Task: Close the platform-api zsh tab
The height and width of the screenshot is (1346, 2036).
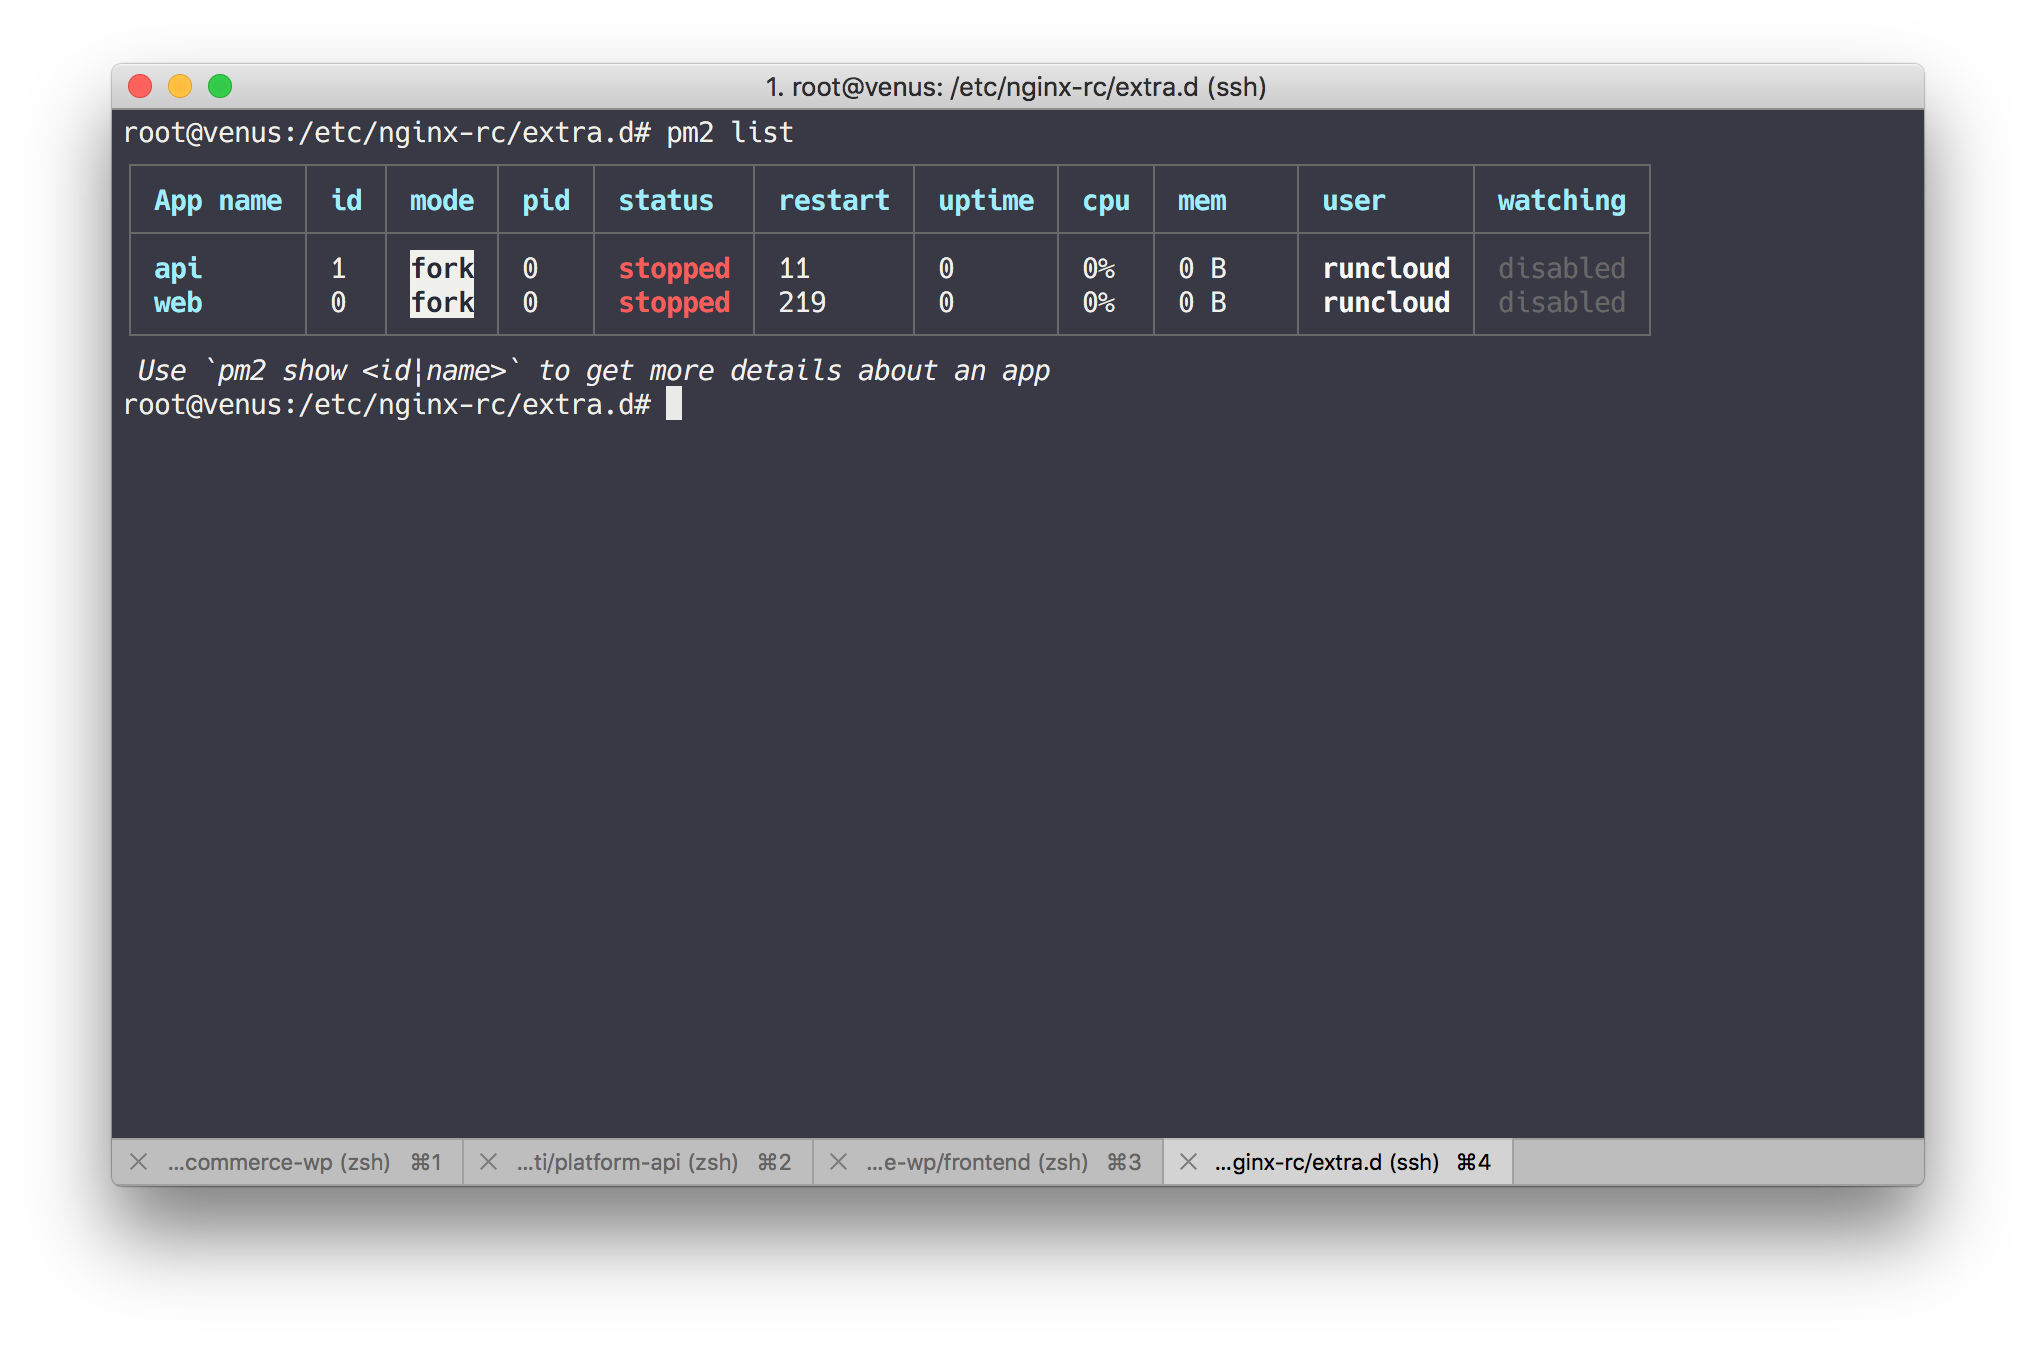Action: [x=488, y=1162]
